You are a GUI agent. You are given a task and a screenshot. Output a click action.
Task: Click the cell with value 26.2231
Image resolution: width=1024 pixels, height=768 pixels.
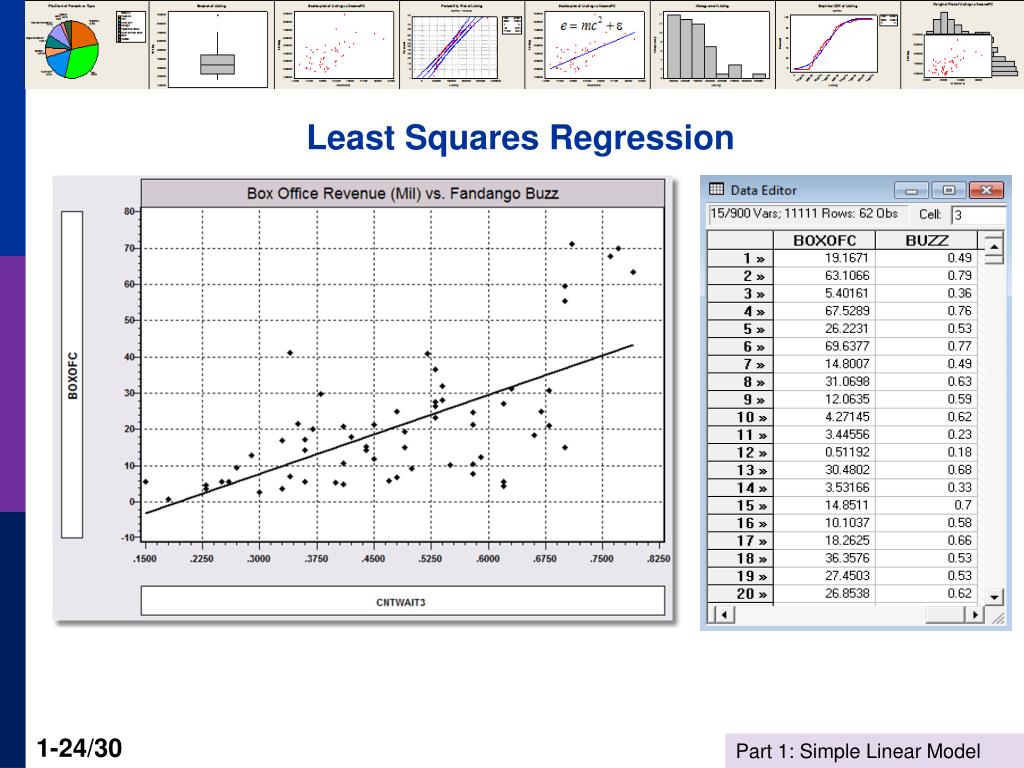pyautogui.click(x=824, y=328)
